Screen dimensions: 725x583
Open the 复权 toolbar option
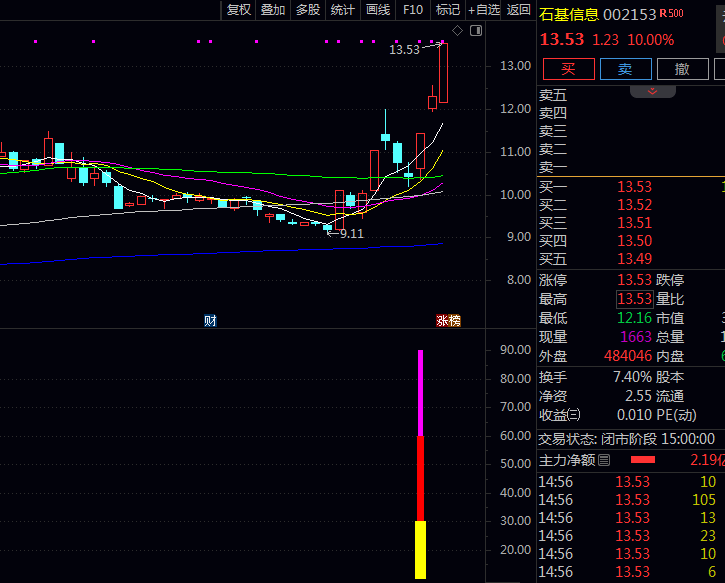click(239, 10)
